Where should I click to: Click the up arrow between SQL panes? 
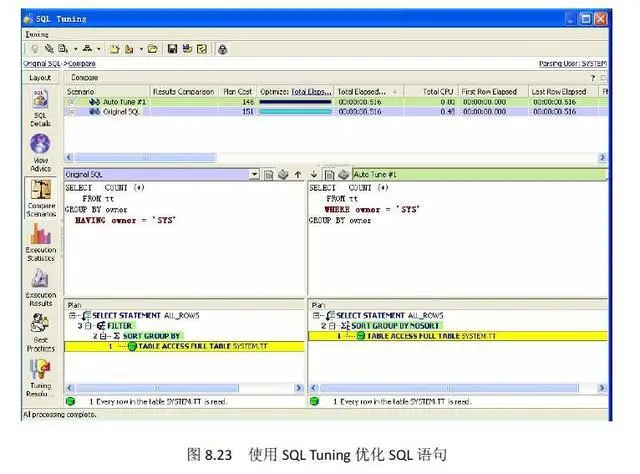(298, 175)
